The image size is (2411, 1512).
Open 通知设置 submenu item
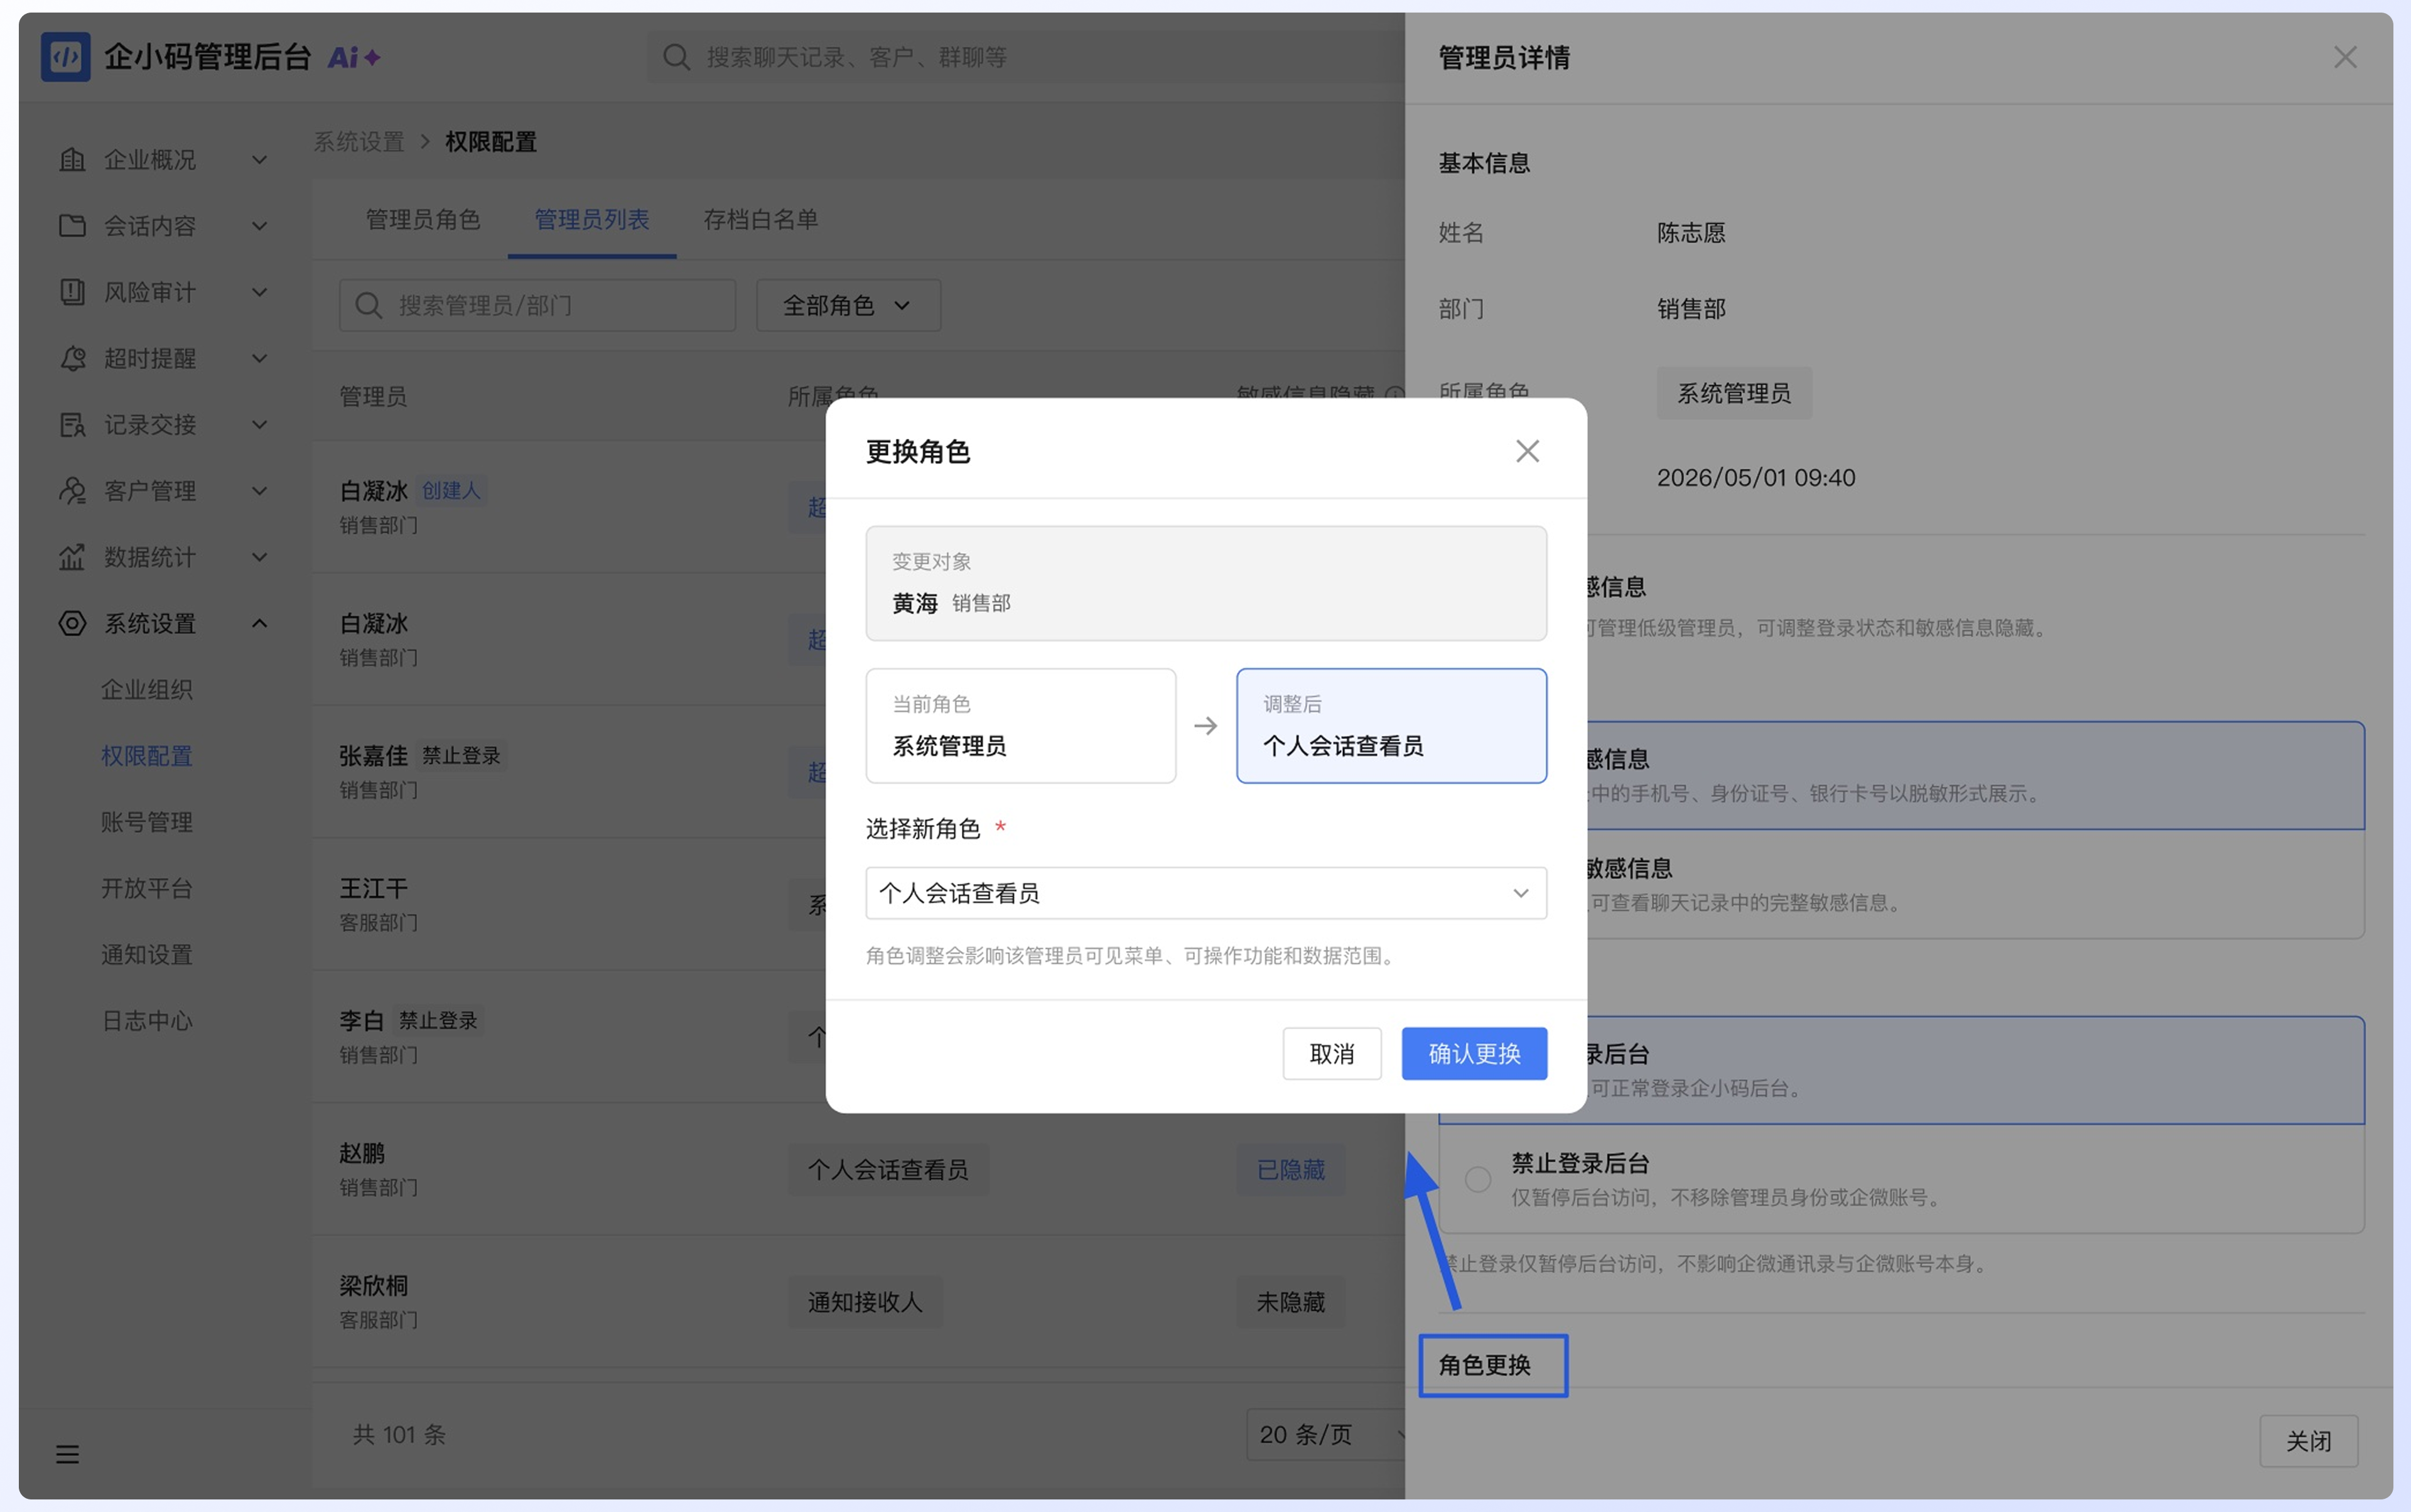(x=147, y=954)
